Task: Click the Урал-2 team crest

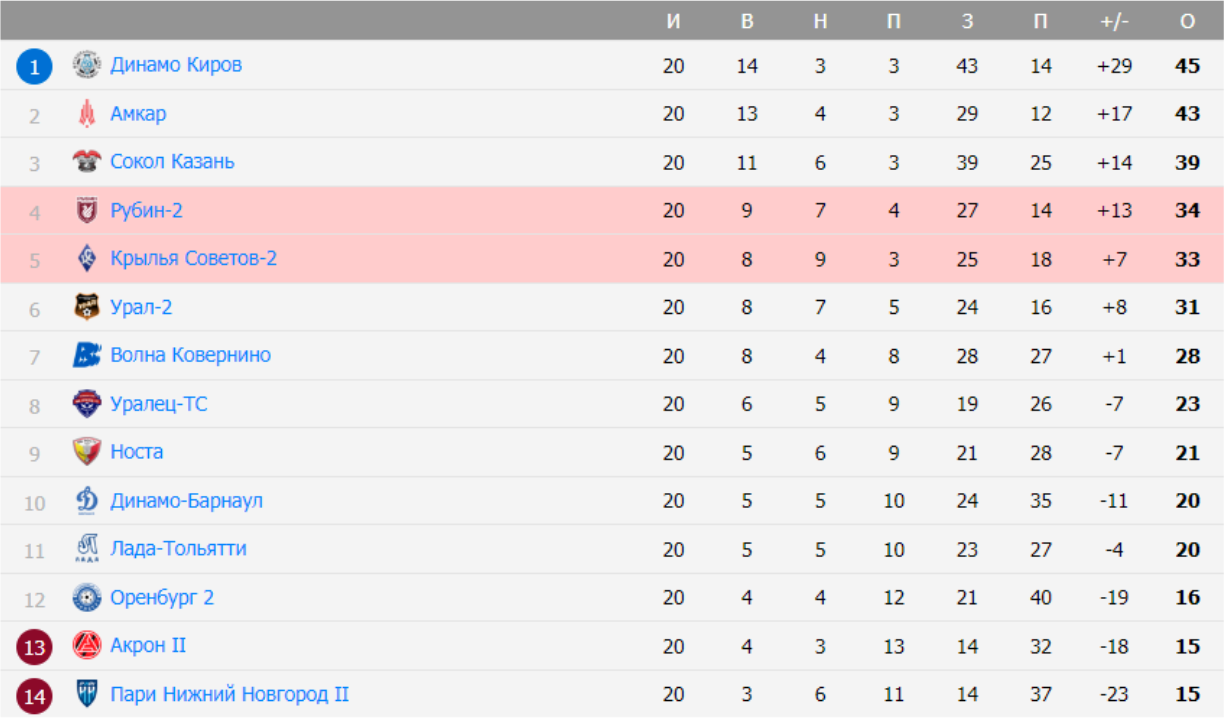Action: [x=87, y=307]
